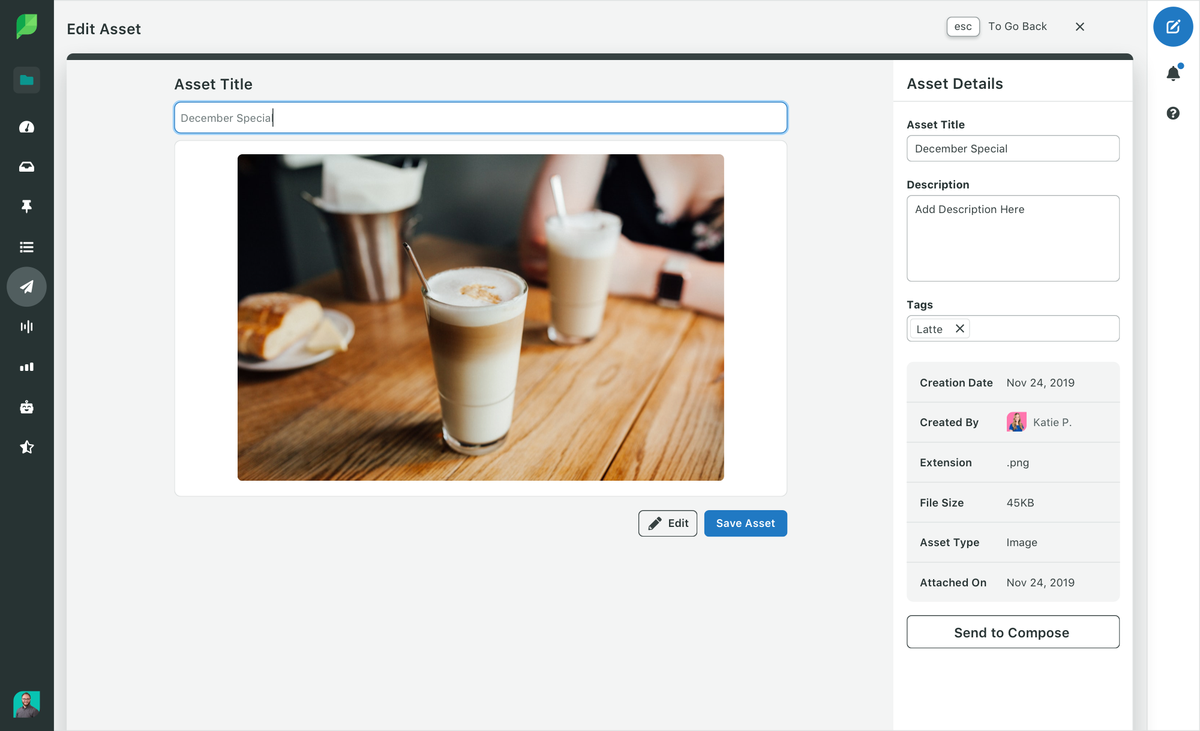Click the latte image preview

click(x=481, y=317)
